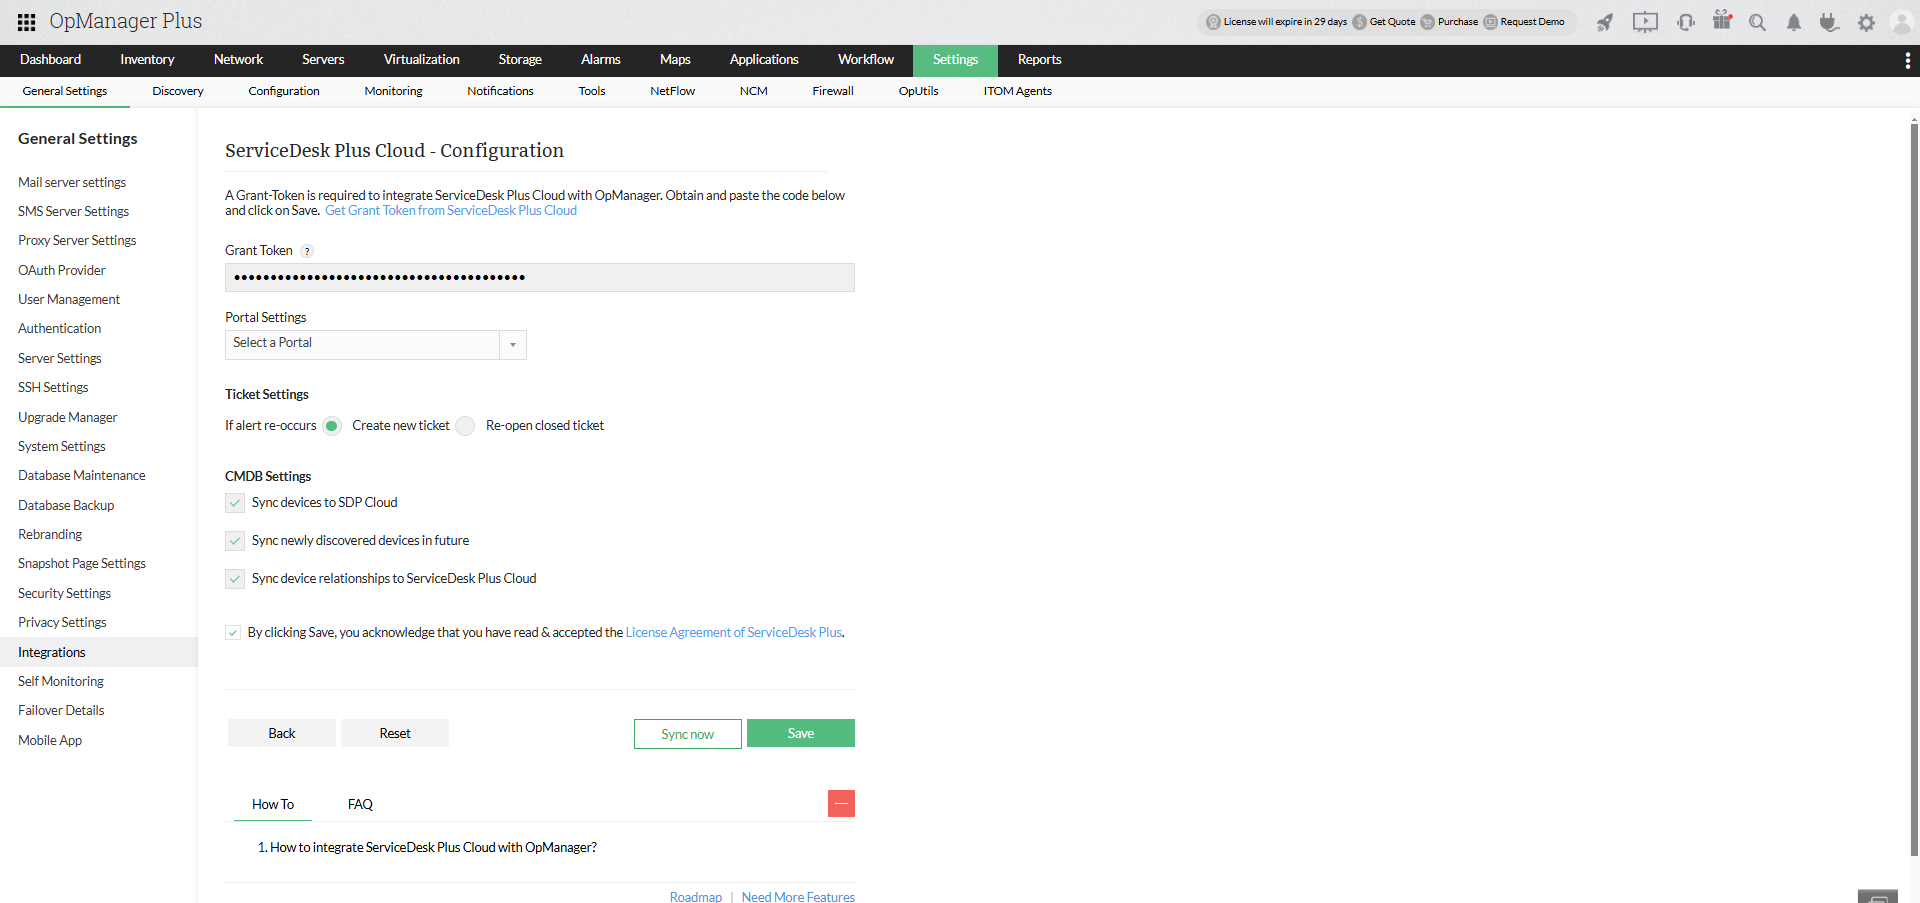
Task: Uncheck Sync devices to SDP Cloud
Action: point(235,503)
